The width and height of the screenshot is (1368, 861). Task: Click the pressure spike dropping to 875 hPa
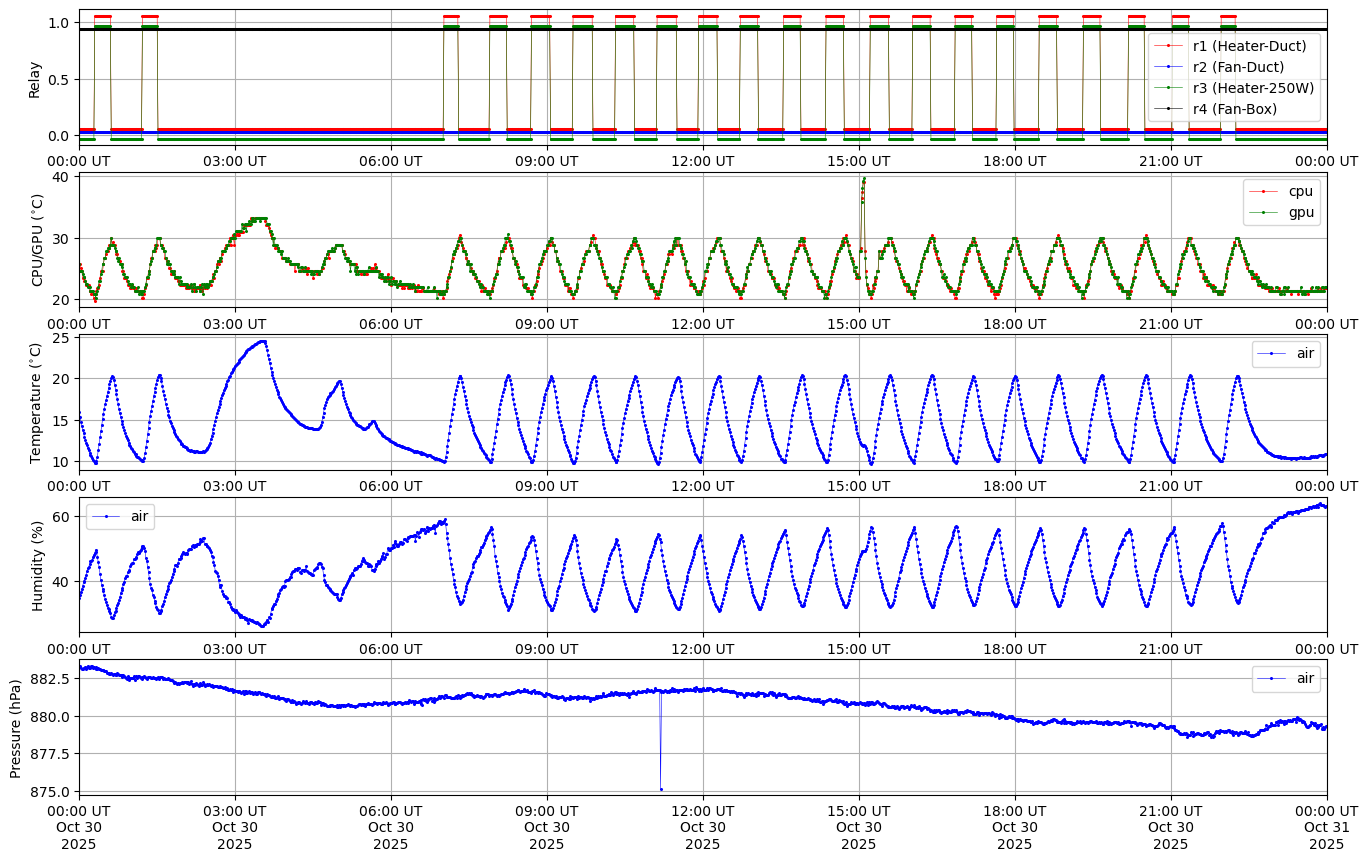point(661,788)
